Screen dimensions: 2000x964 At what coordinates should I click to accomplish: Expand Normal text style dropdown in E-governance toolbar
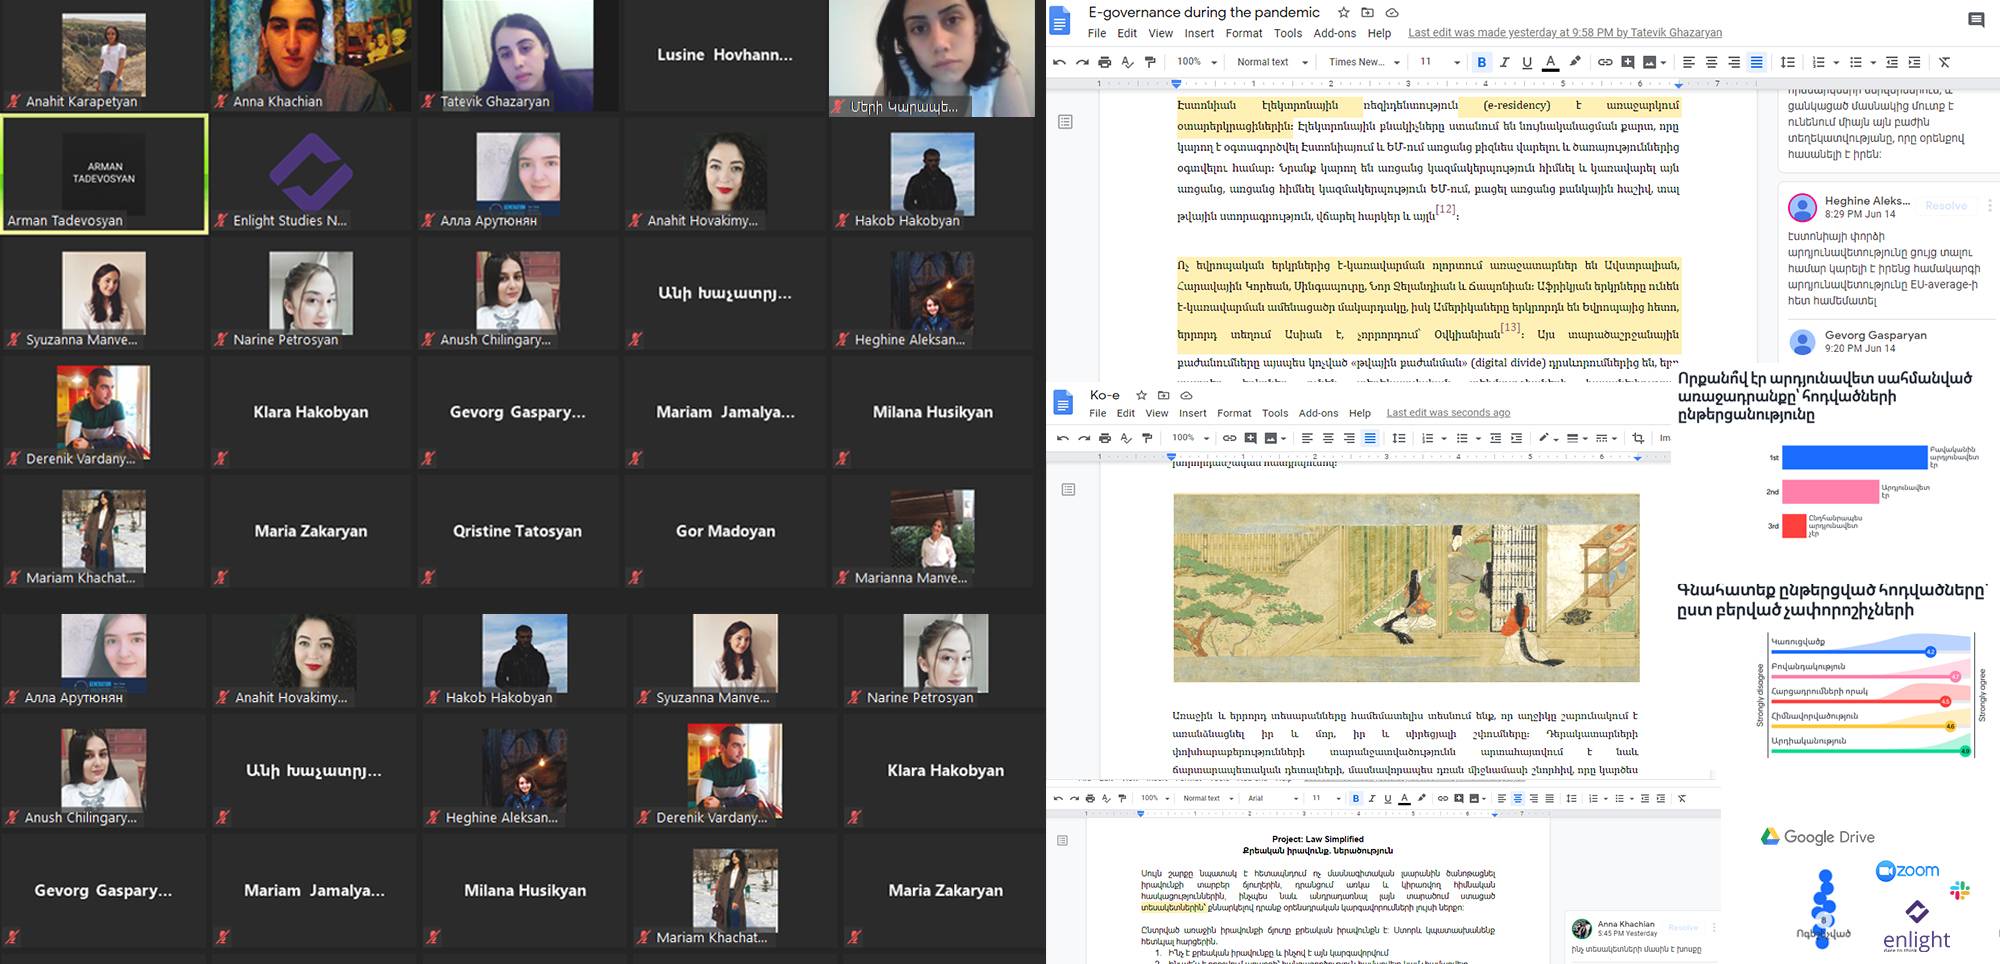pos(1271,62)
